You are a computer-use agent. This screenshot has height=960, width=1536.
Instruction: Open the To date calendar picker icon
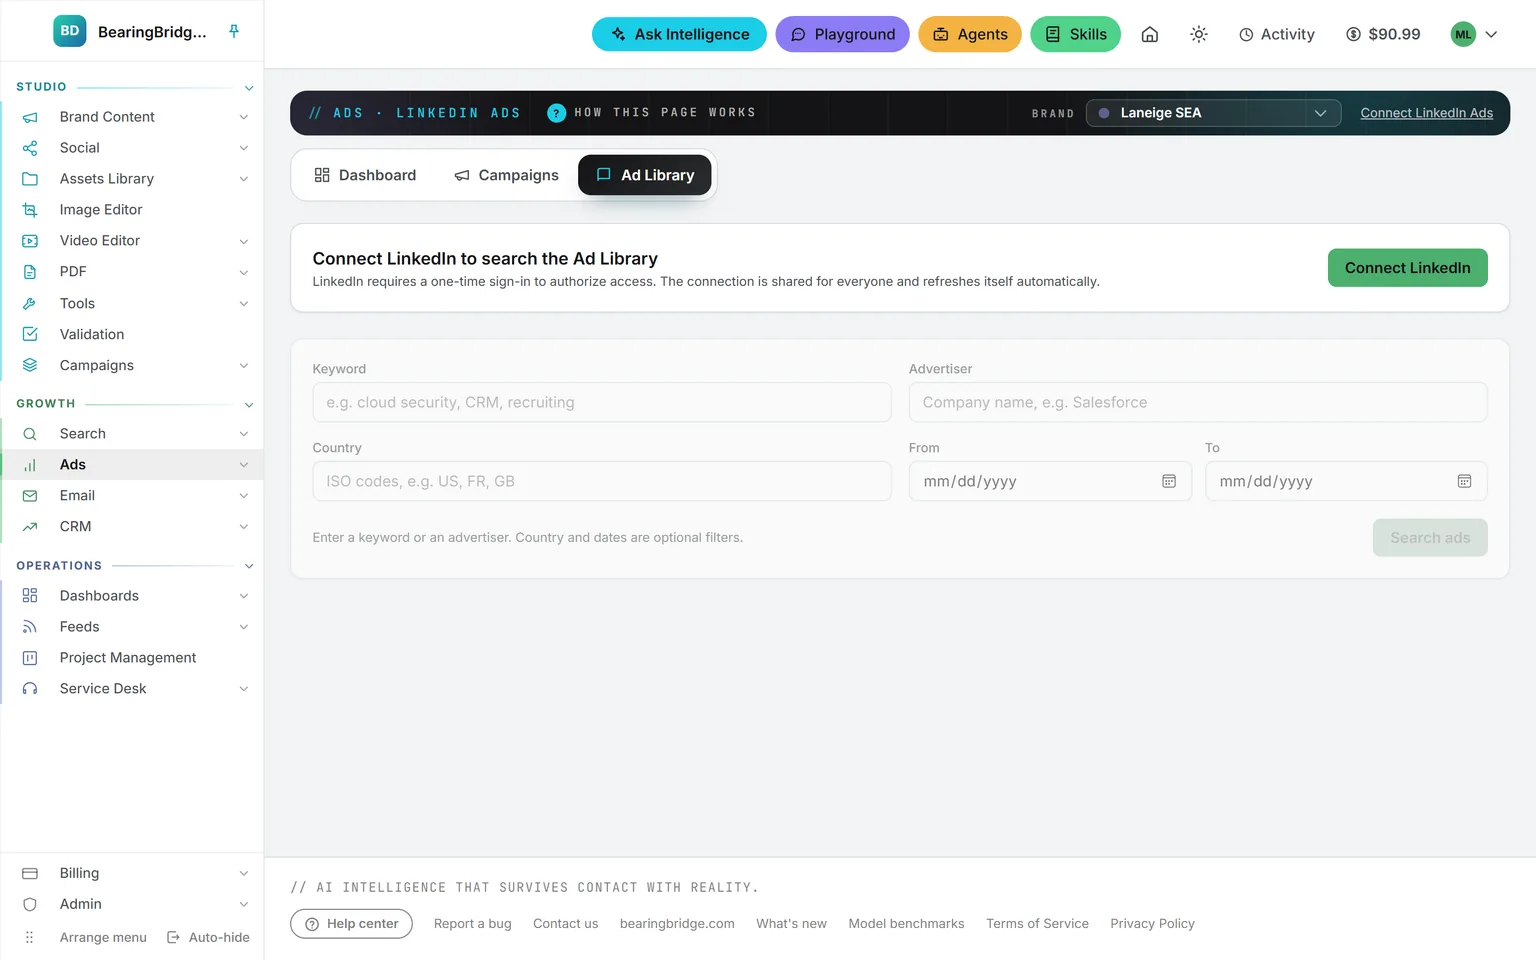(1464, 481)
